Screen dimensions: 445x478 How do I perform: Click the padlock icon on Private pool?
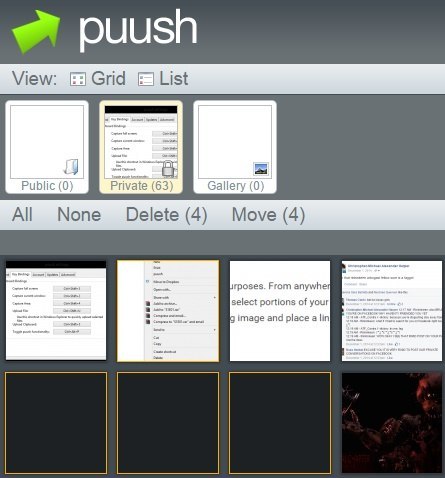(168, 169)
